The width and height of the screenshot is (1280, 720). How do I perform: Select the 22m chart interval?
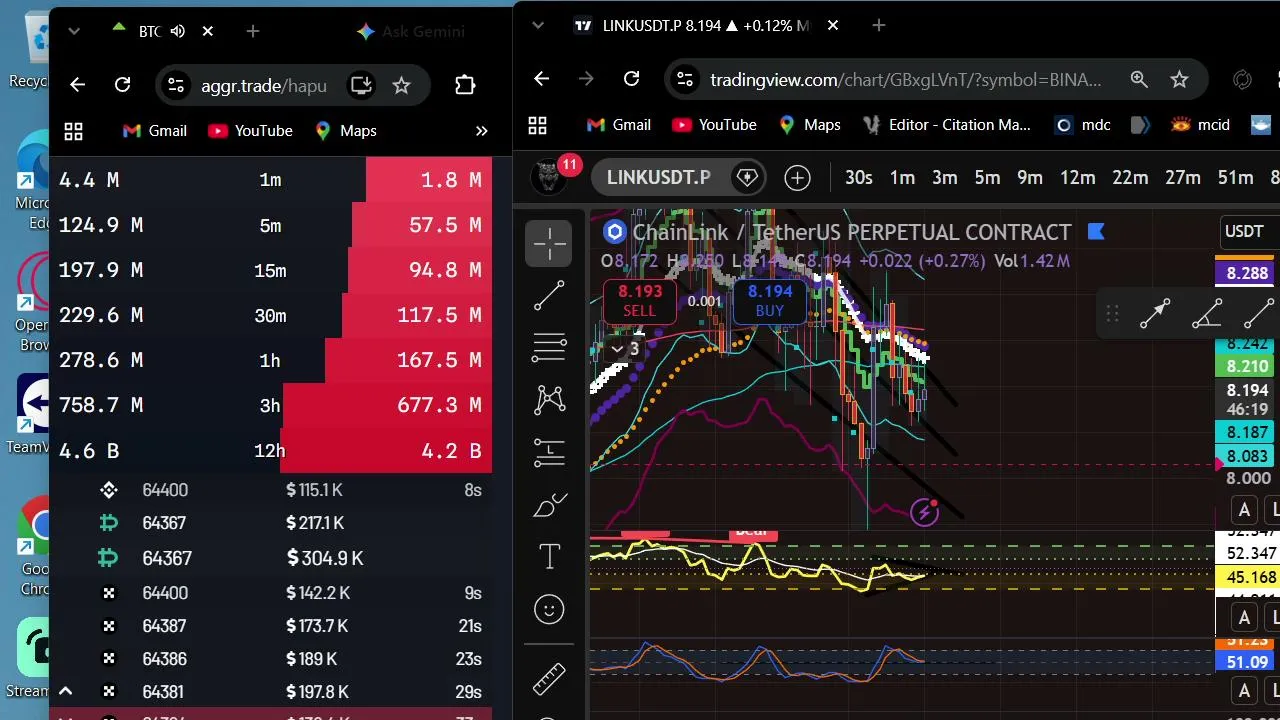pos(1130,178)
